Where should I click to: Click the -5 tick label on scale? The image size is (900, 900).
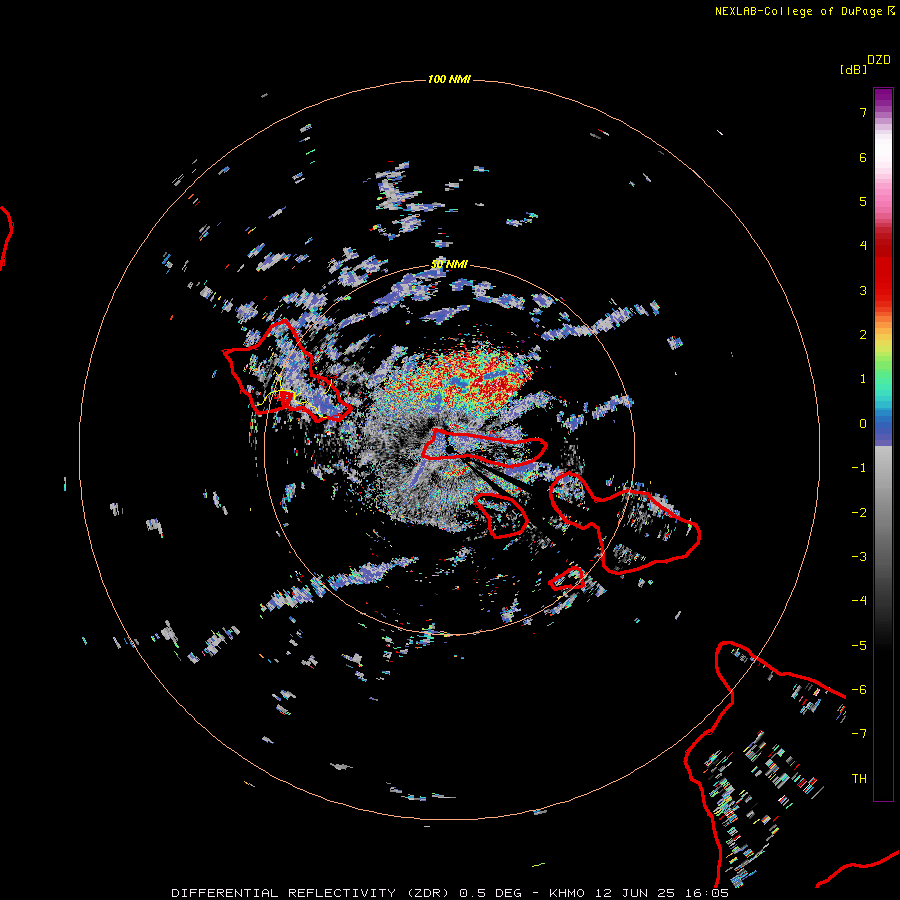[859, 646]
